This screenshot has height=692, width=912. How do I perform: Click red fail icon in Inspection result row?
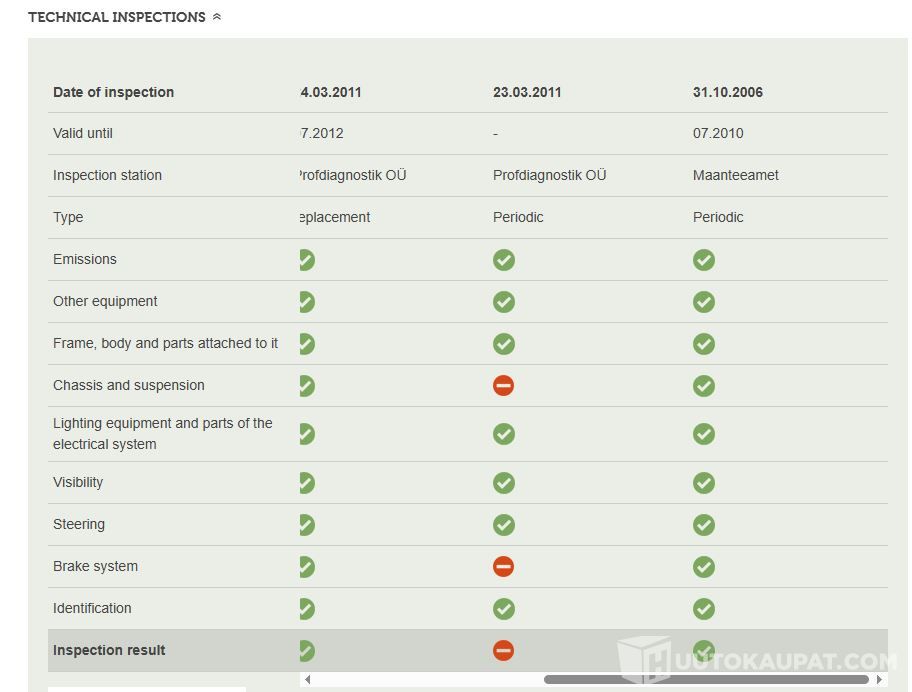tap(504, 651)
